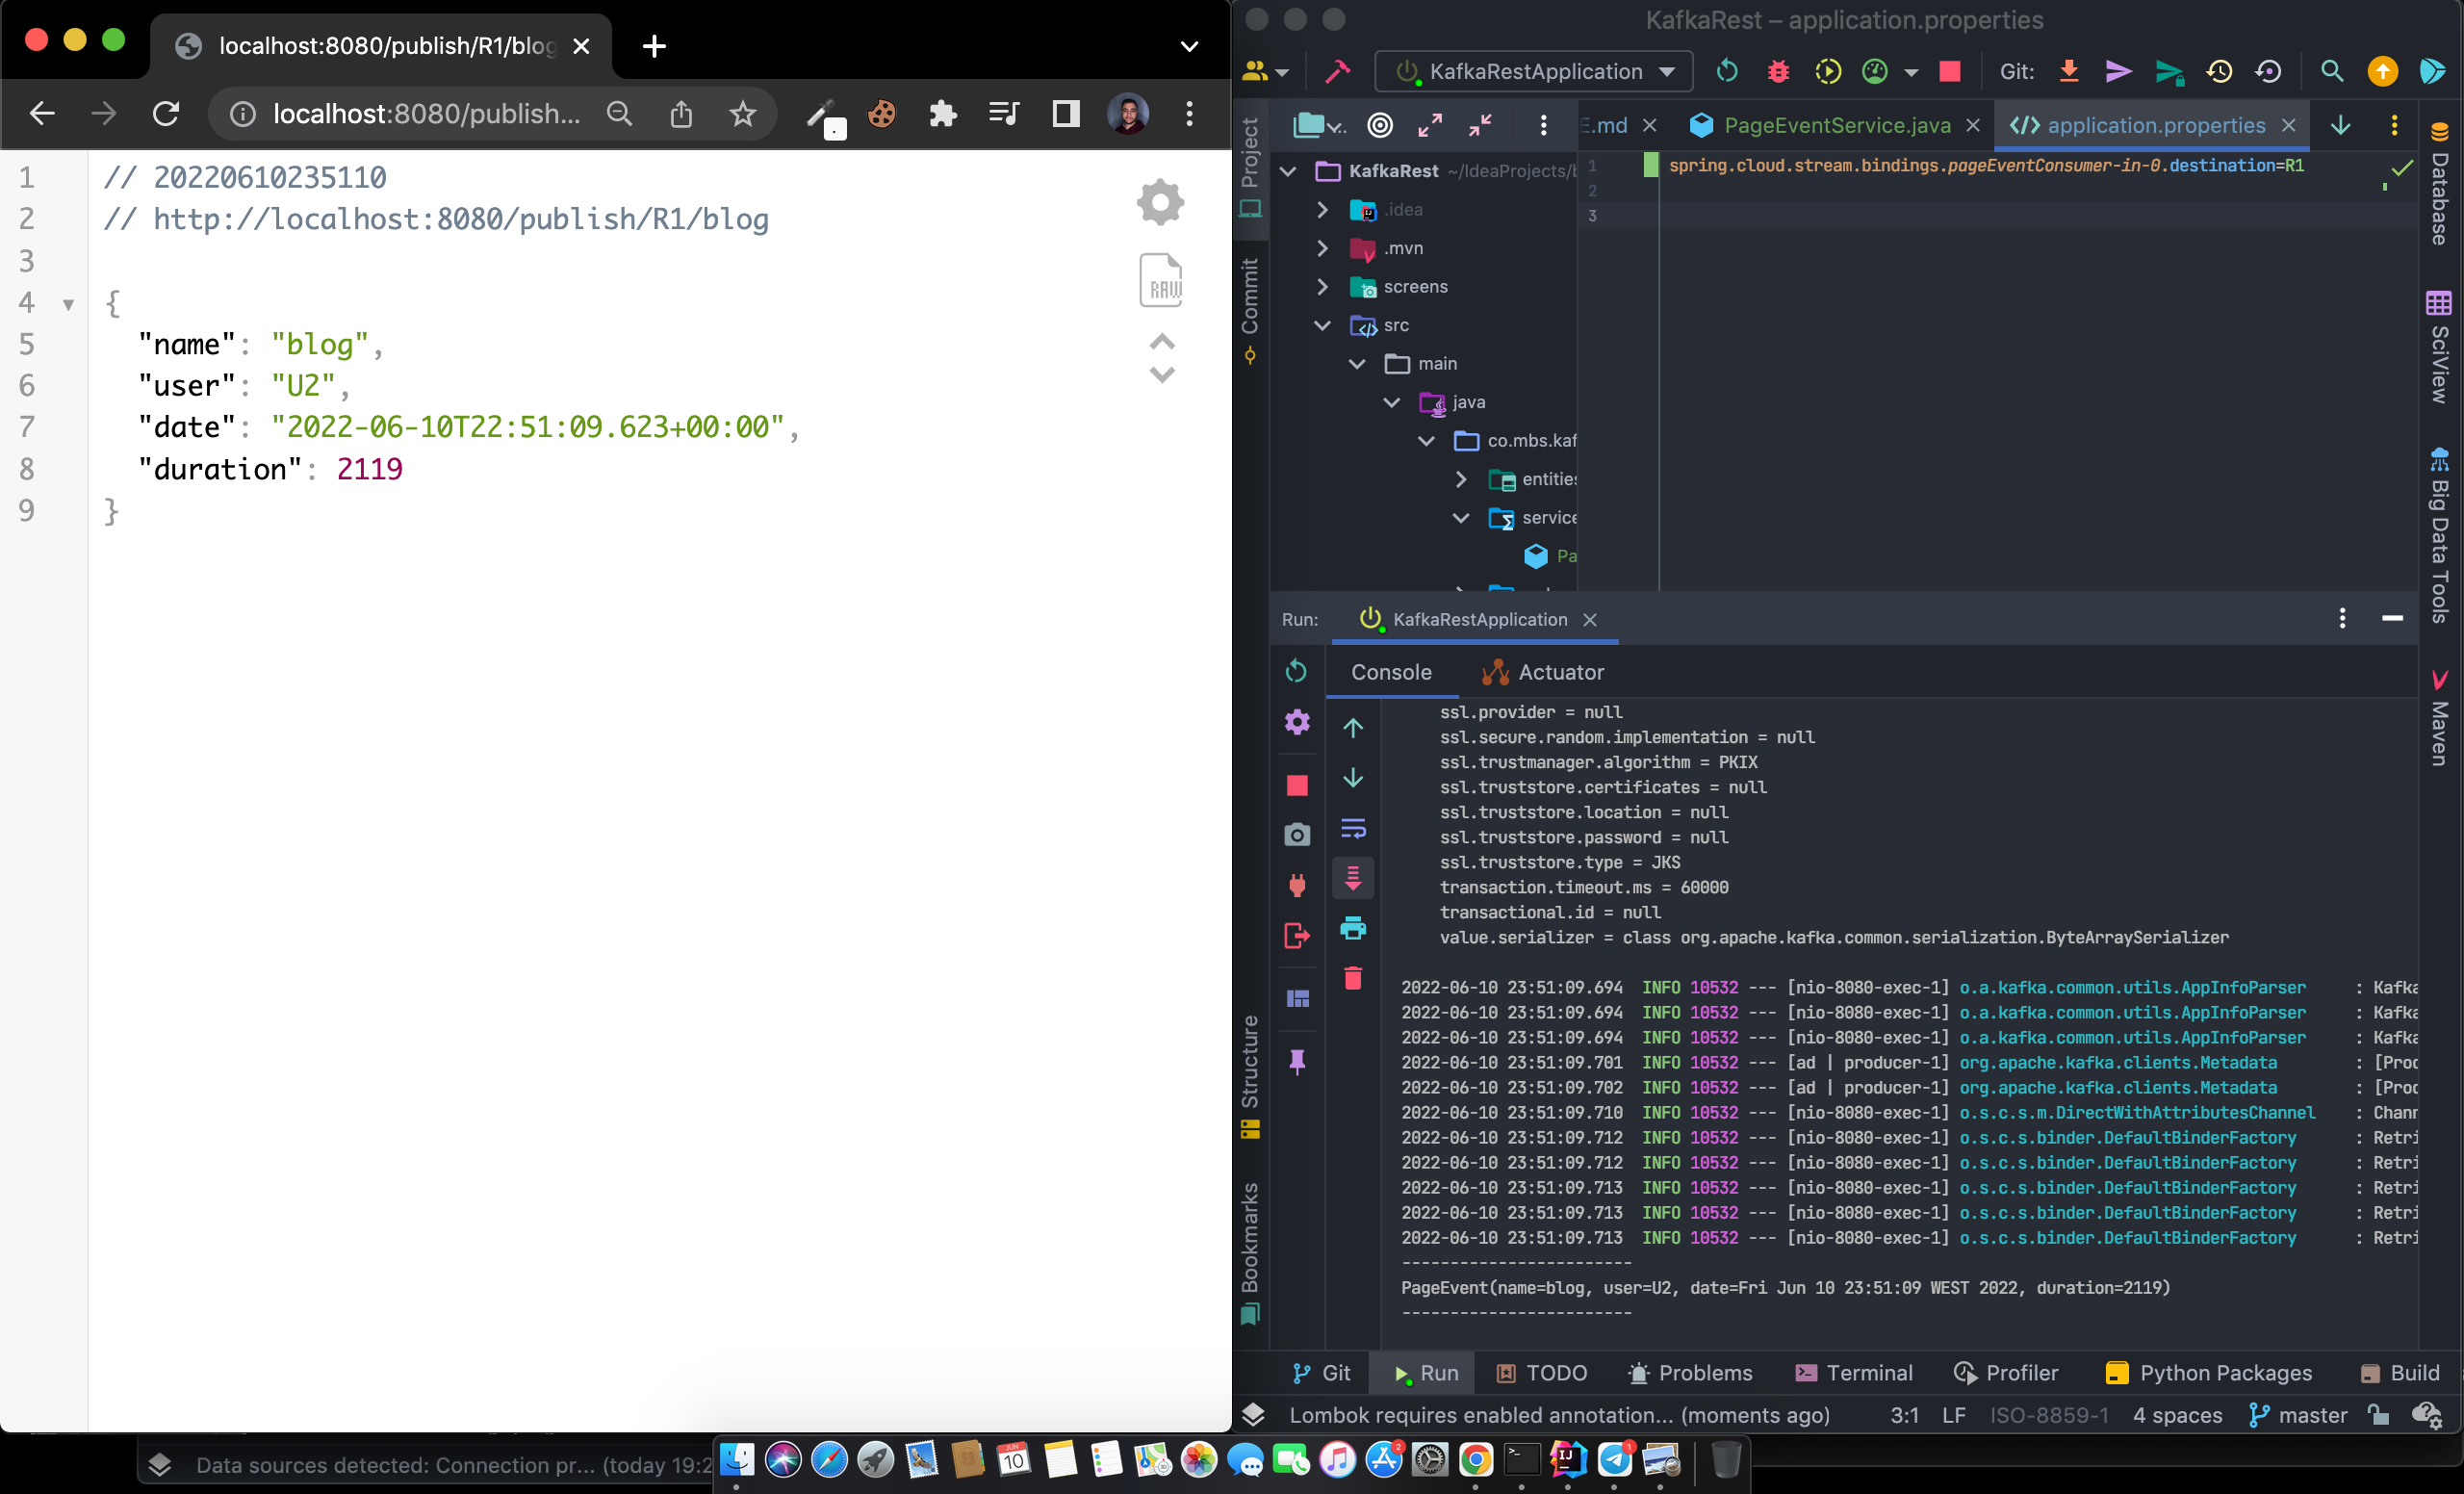Collapse the src folder in the project tree
The height and width of the screenshot is (1494, 2464).
(1322, 325)
